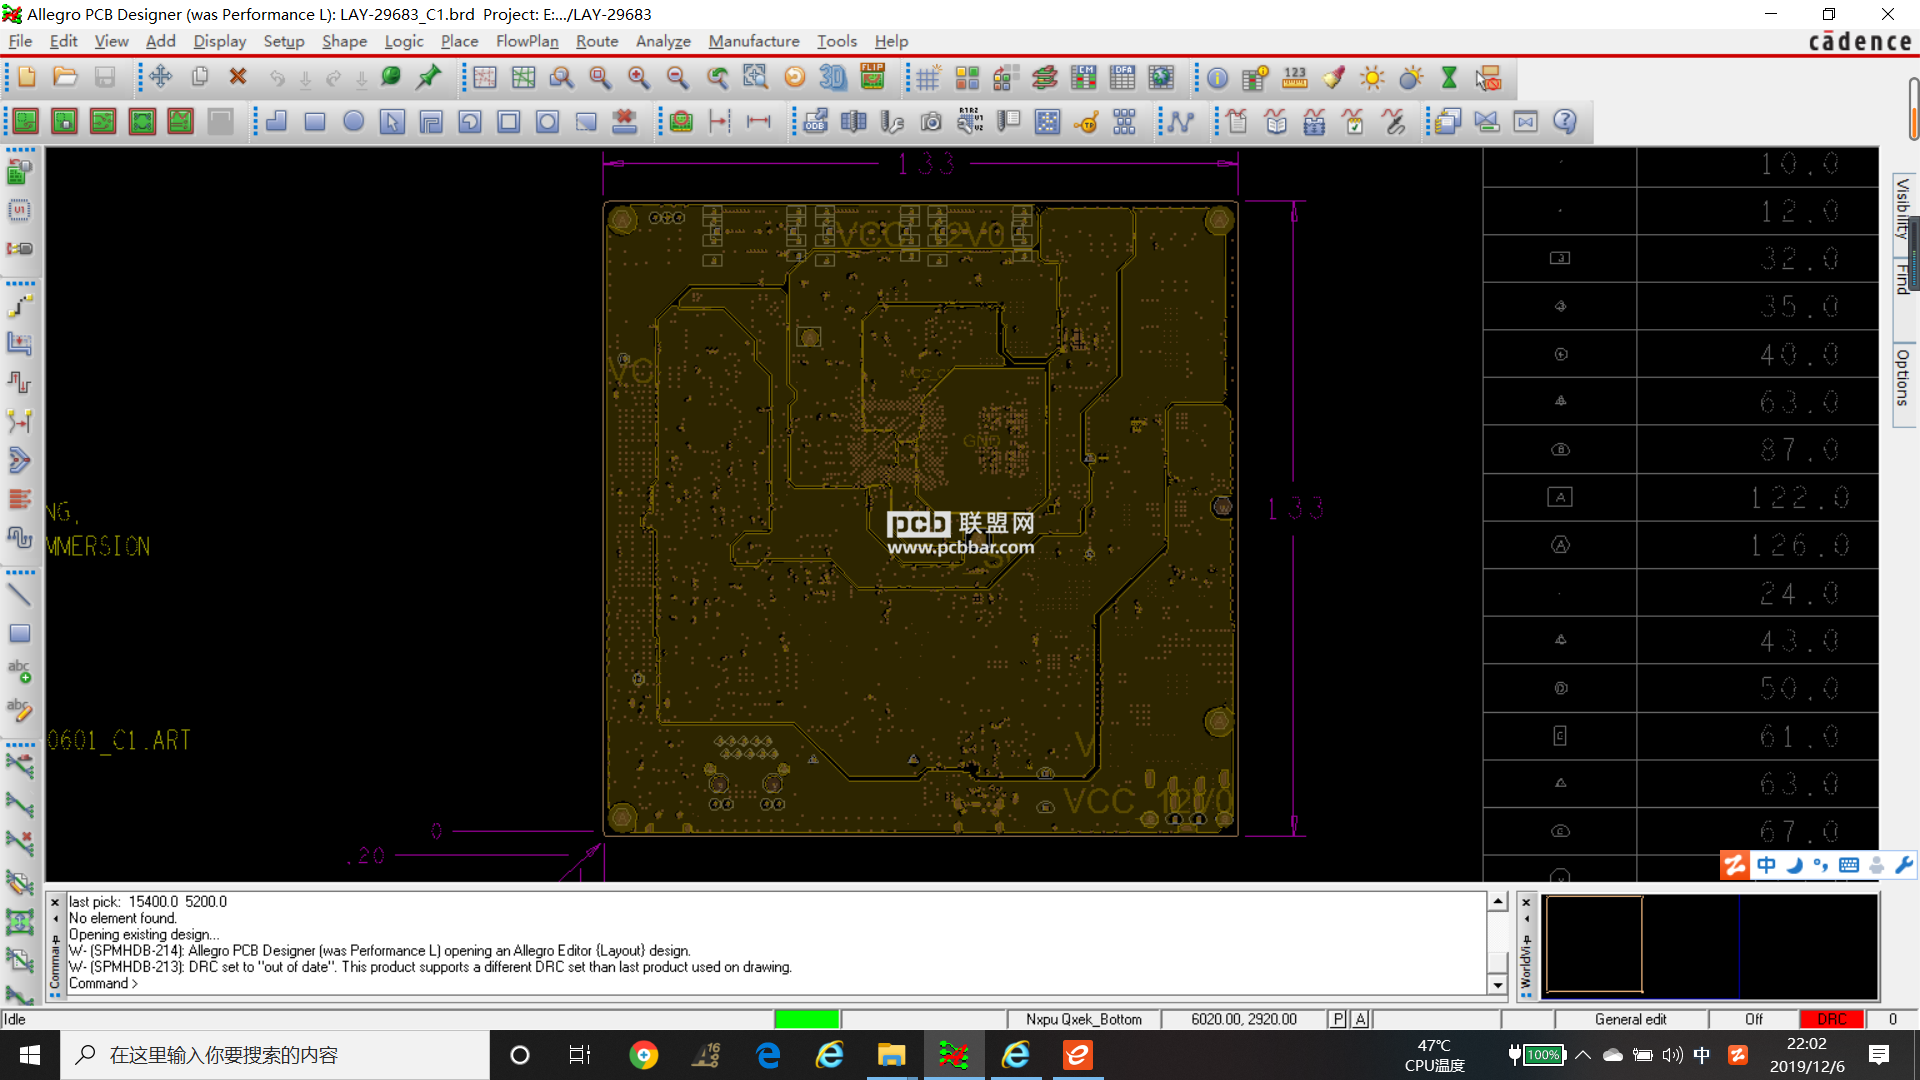1920x1080 pixels.
Task: Click the red DRC status indicator
Action: point(1831,1019)
